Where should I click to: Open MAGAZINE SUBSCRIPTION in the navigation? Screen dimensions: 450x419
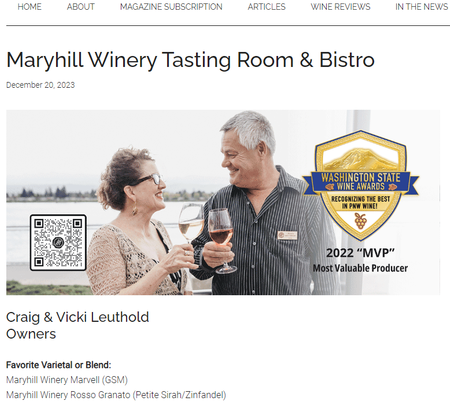point(171,7)
